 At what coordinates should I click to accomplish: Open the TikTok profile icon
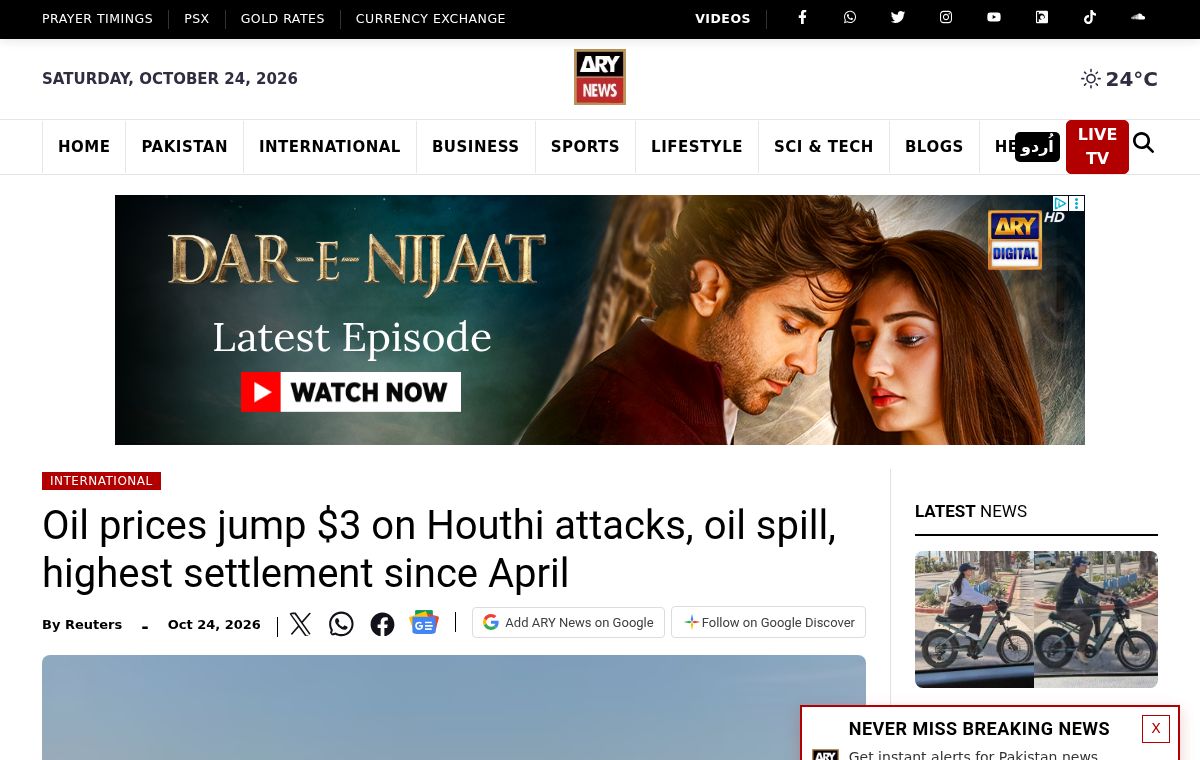(x=1090, y=17)
